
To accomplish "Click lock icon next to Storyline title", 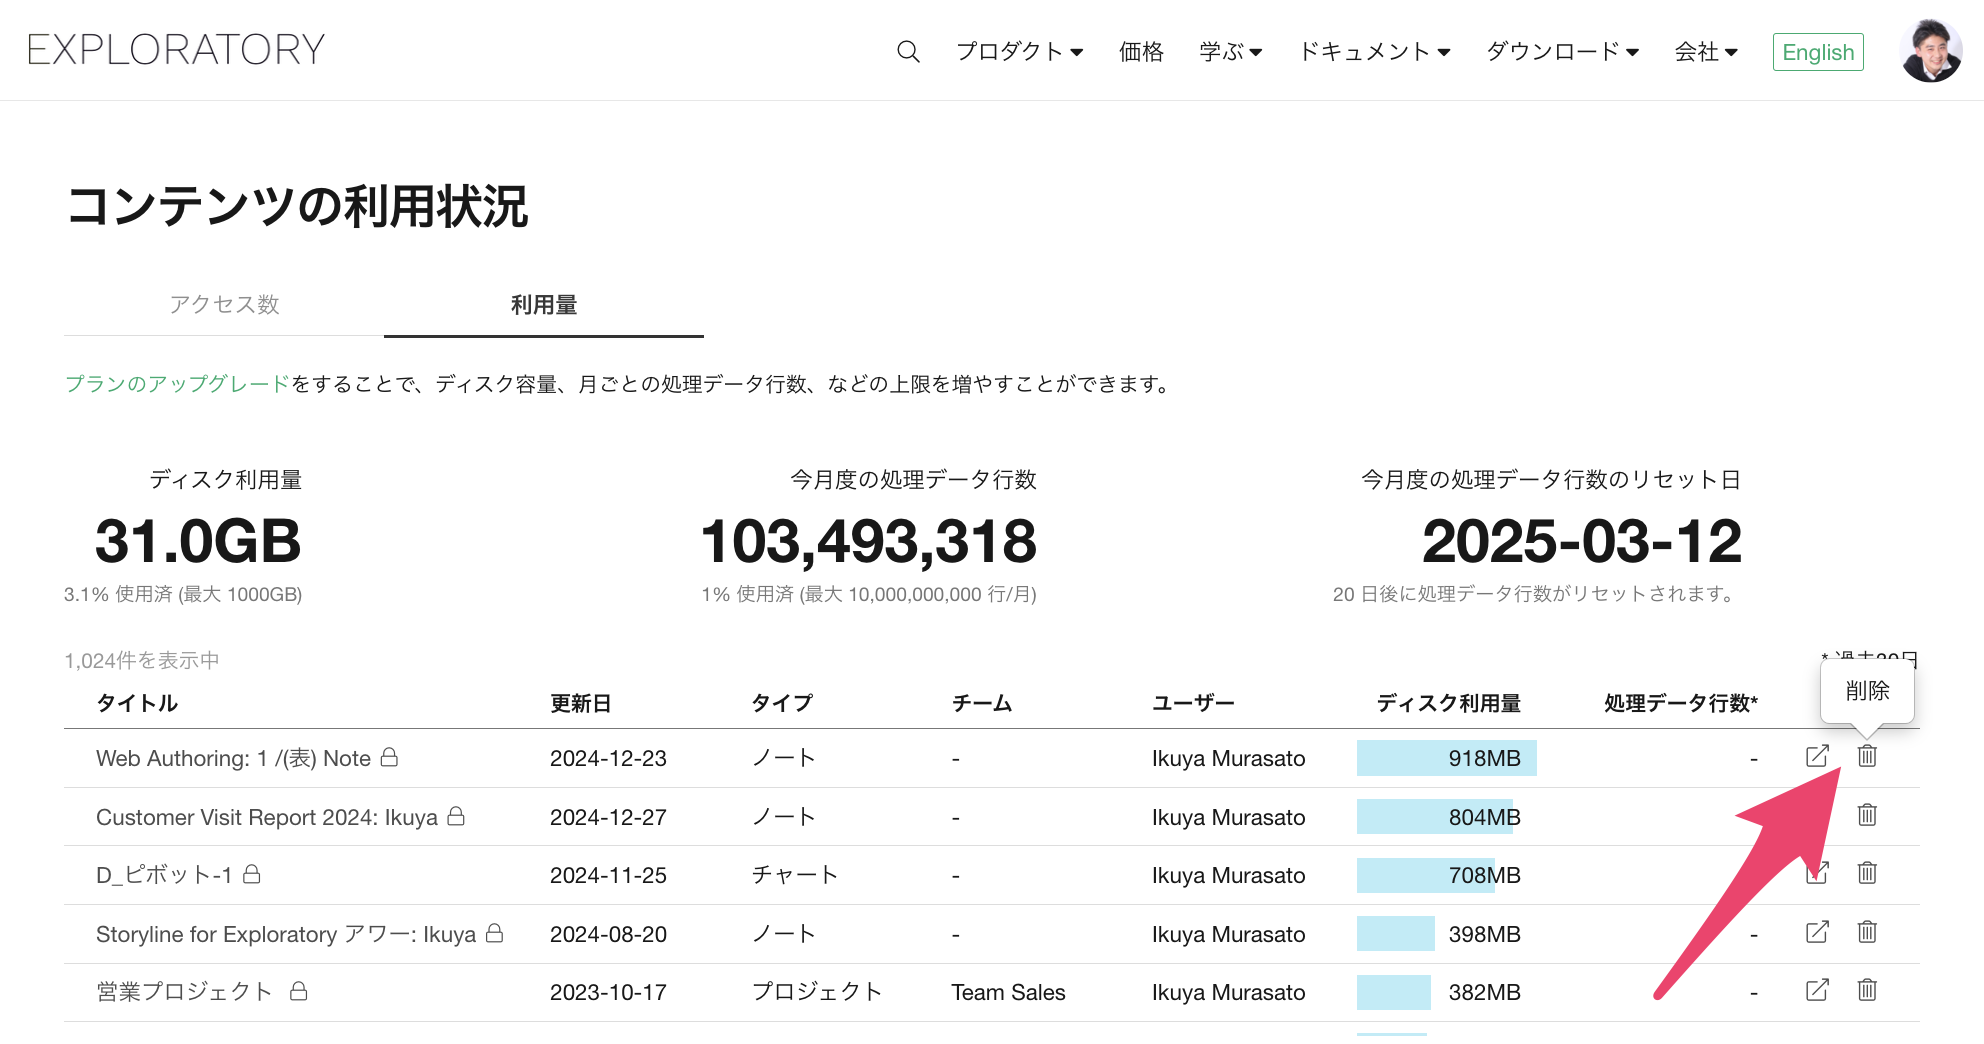I will tap(494, 933).
